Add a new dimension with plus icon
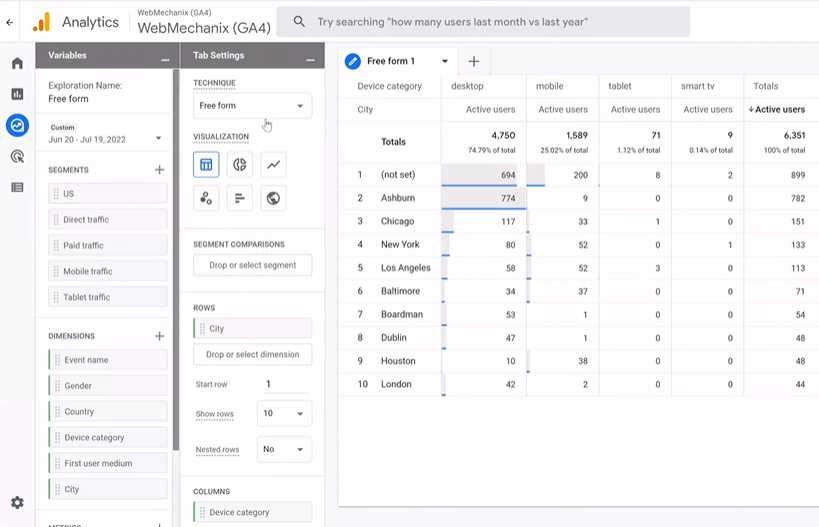Image resolution: width=819 pixels, height=527 pixels. pyautogui.click(x=159, y=336)
